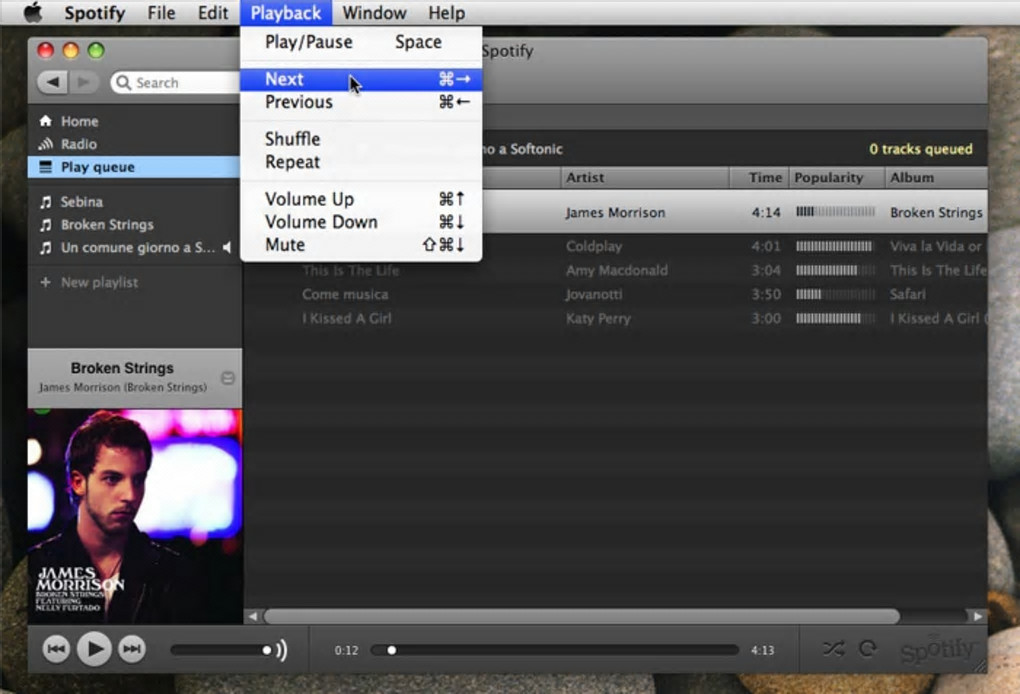Click the 0:12 elapsed time
Screen dimensions: 1020x694
click(x=347, y=650)
